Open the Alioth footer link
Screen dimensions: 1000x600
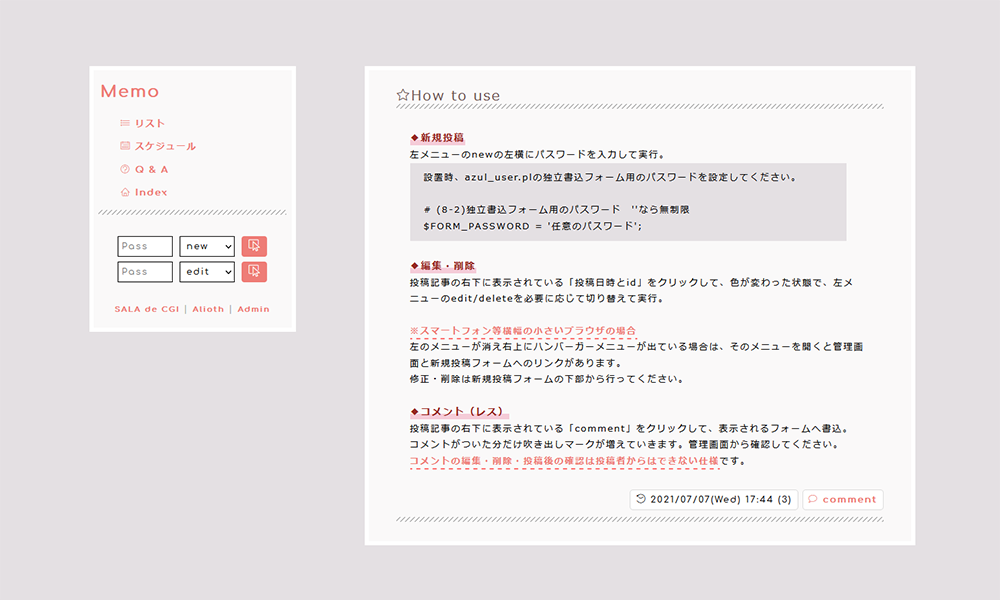pos(208,309)
